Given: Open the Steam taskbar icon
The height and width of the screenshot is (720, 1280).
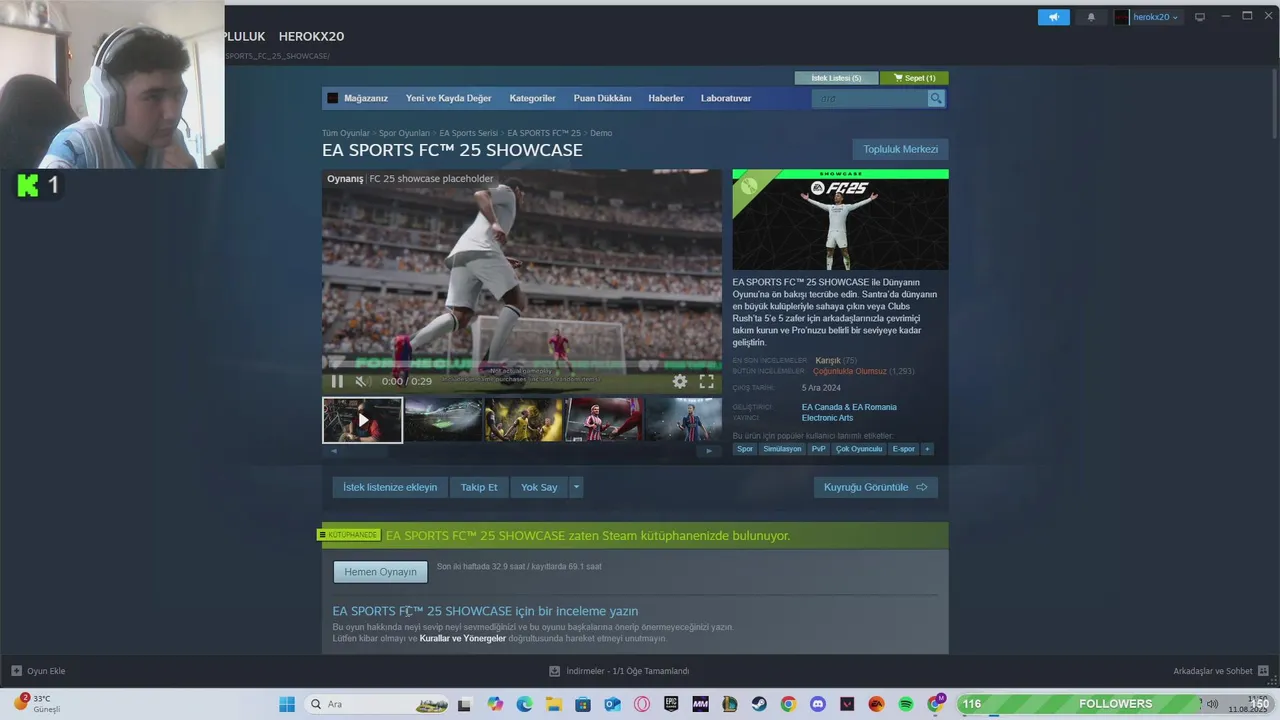Looking at the screenshot, I should point(759,704).
